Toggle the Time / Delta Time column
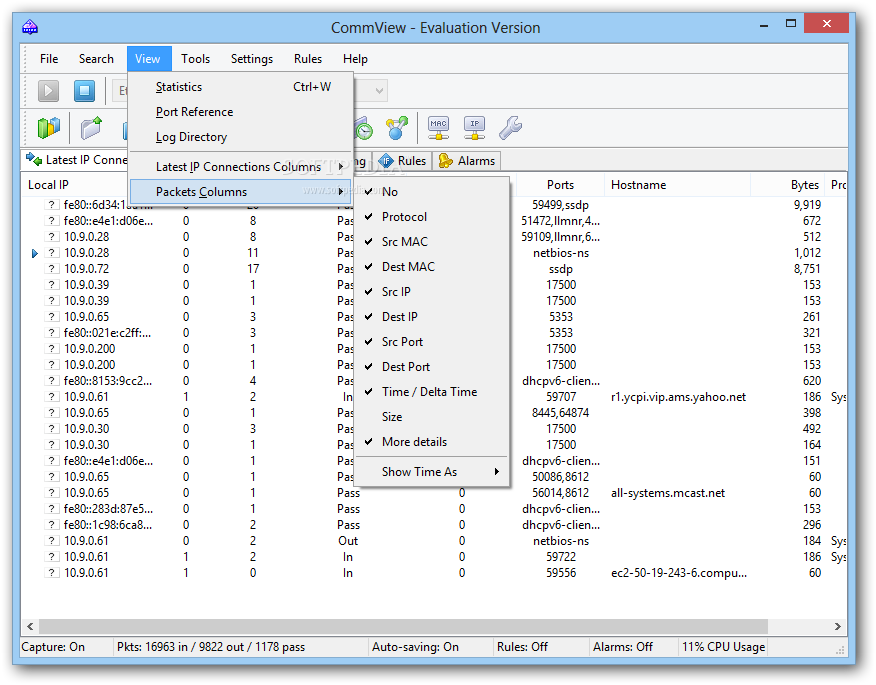The height and width of the screenshot is (685, 876). click(432, 392)
